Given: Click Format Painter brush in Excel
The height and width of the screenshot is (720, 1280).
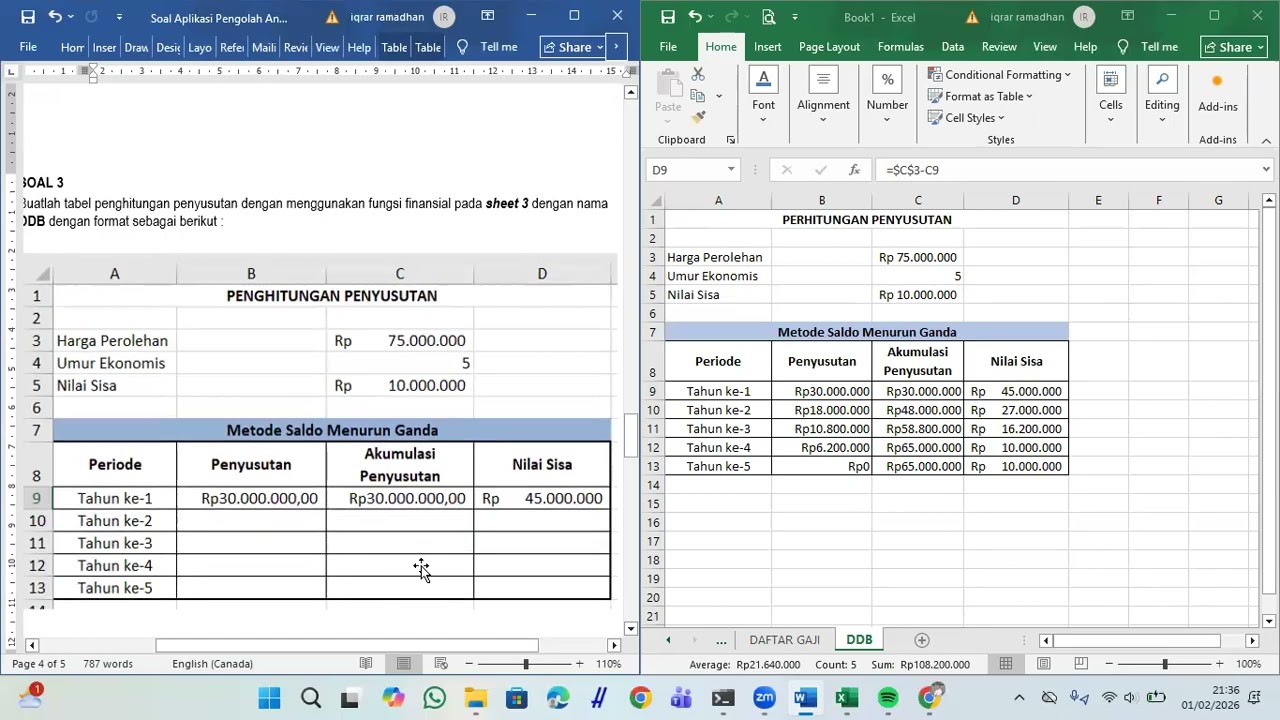Looking at the screenshot, I should click(x=698, y=117).
